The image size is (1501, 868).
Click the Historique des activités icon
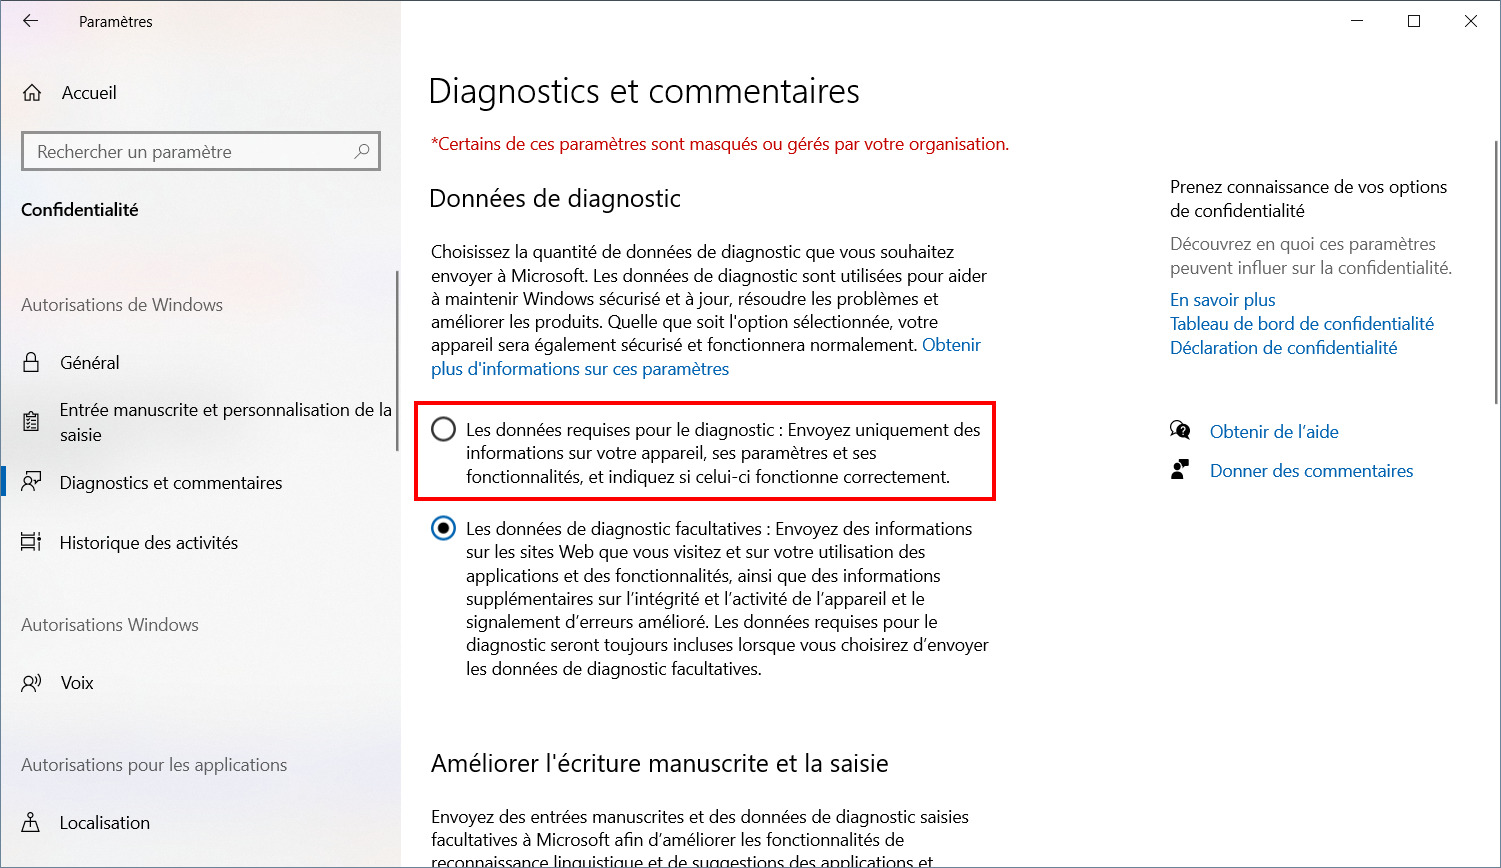tap(32, 543)
